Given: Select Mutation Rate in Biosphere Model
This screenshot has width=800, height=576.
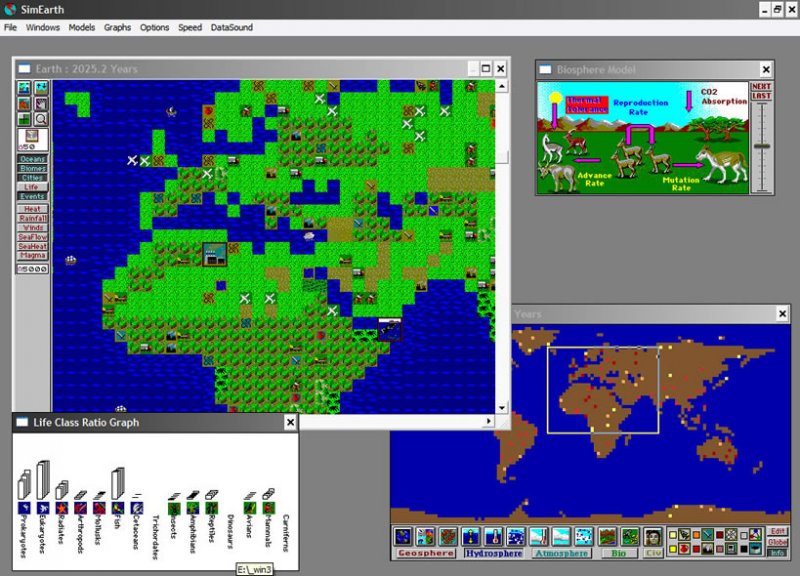Looking at the screenshot, I should pos(681,184).
